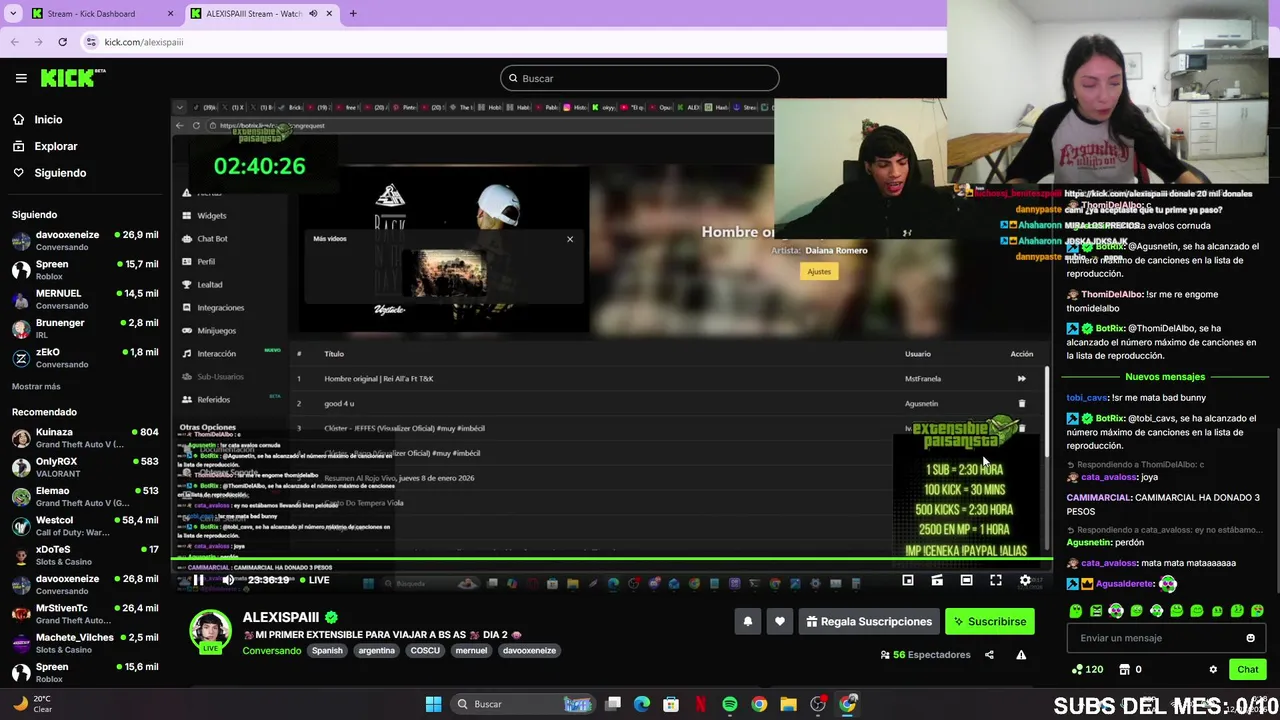This screenshot has width=1280, height=720.
Task: Expand following list with Mostrar más
Action: [36, 386]
